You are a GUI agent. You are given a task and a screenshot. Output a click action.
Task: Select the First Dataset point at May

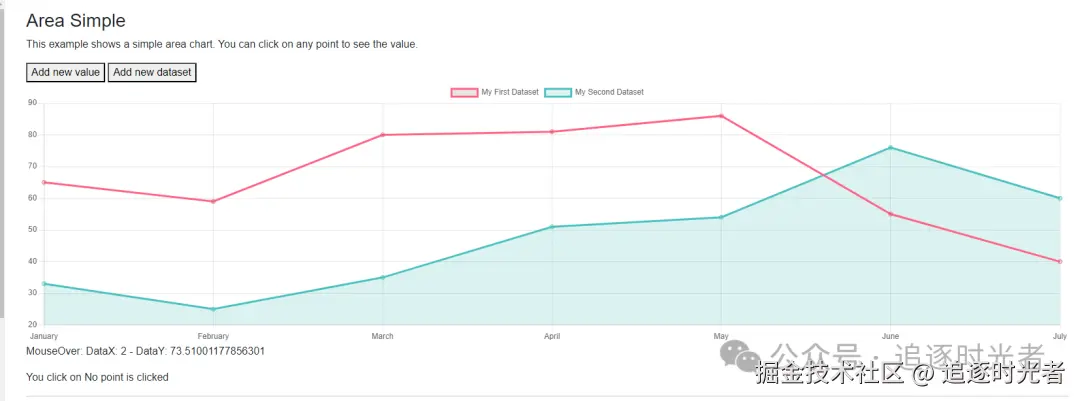[x=721, y=116]
